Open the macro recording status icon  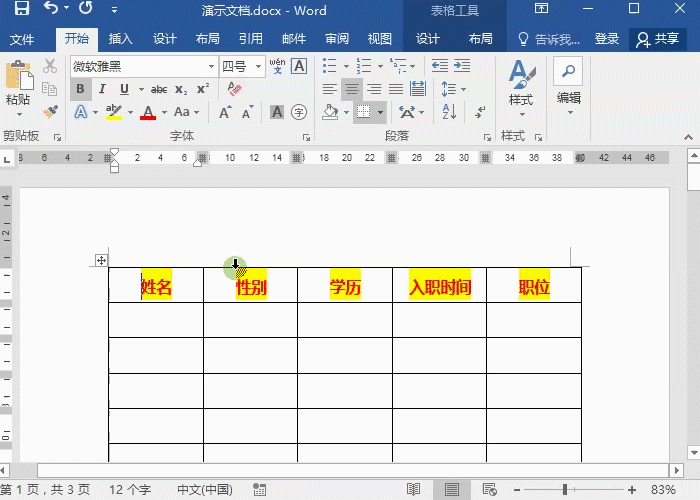[x=259, y=489]
